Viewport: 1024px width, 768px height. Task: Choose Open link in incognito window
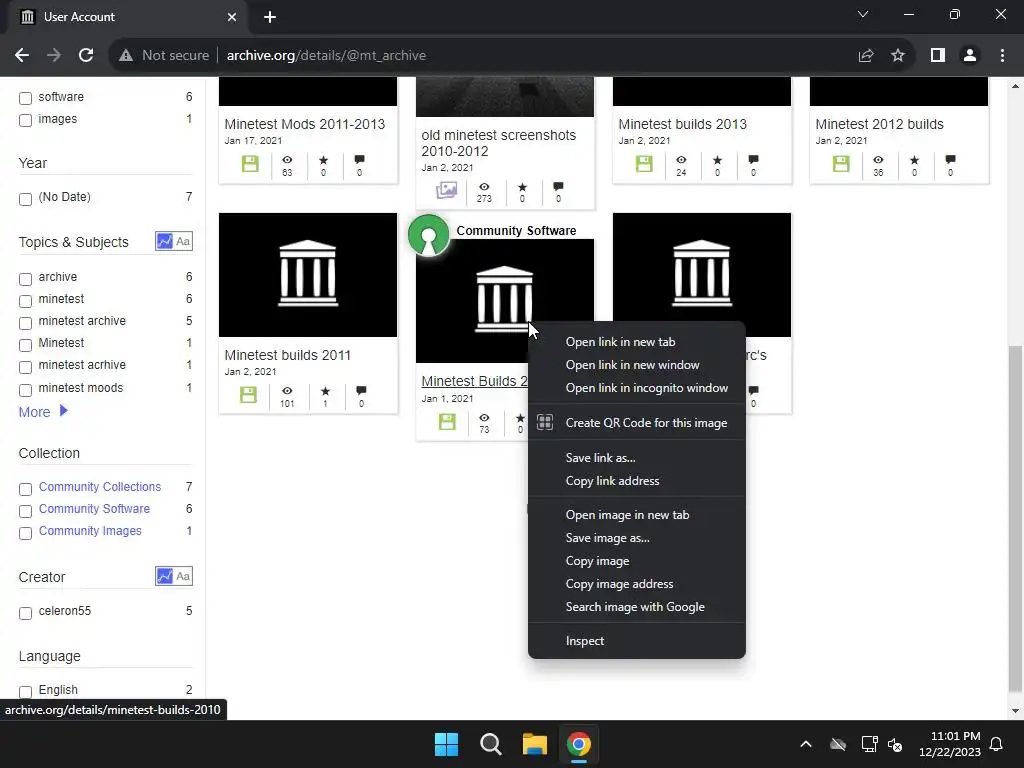637,387
